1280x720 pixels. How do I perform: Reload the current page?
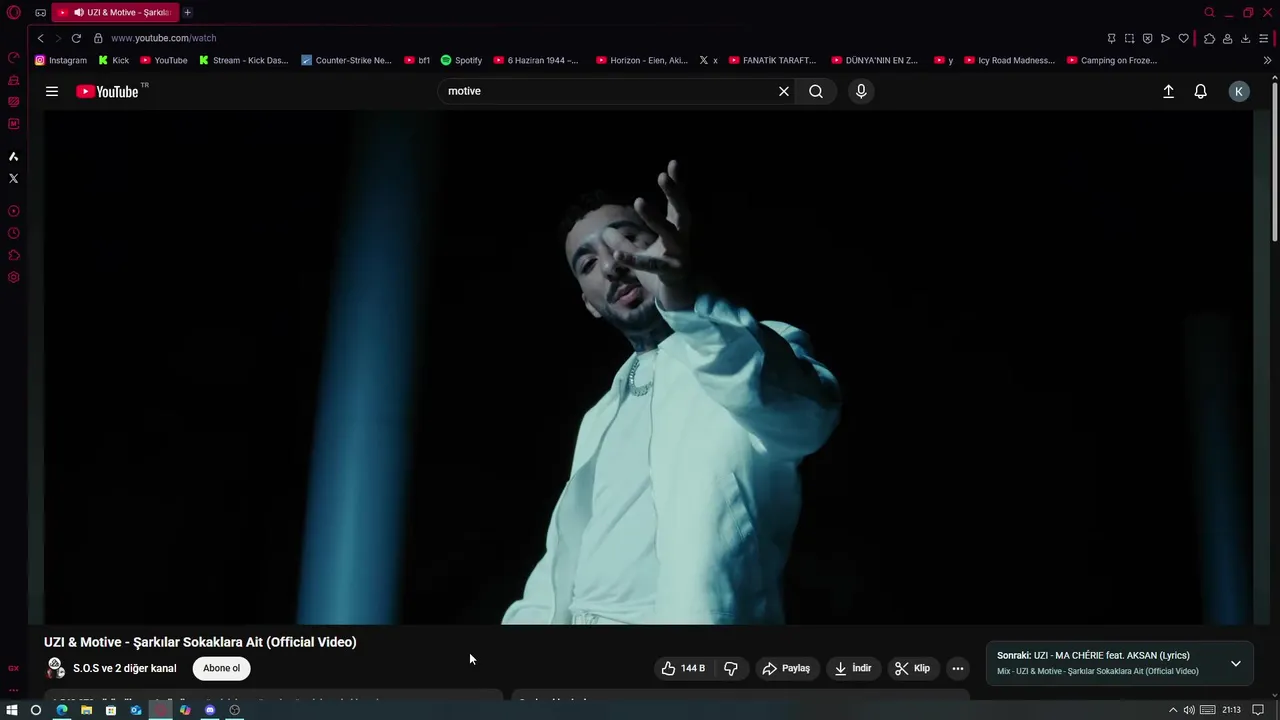(x=76, y=38)
